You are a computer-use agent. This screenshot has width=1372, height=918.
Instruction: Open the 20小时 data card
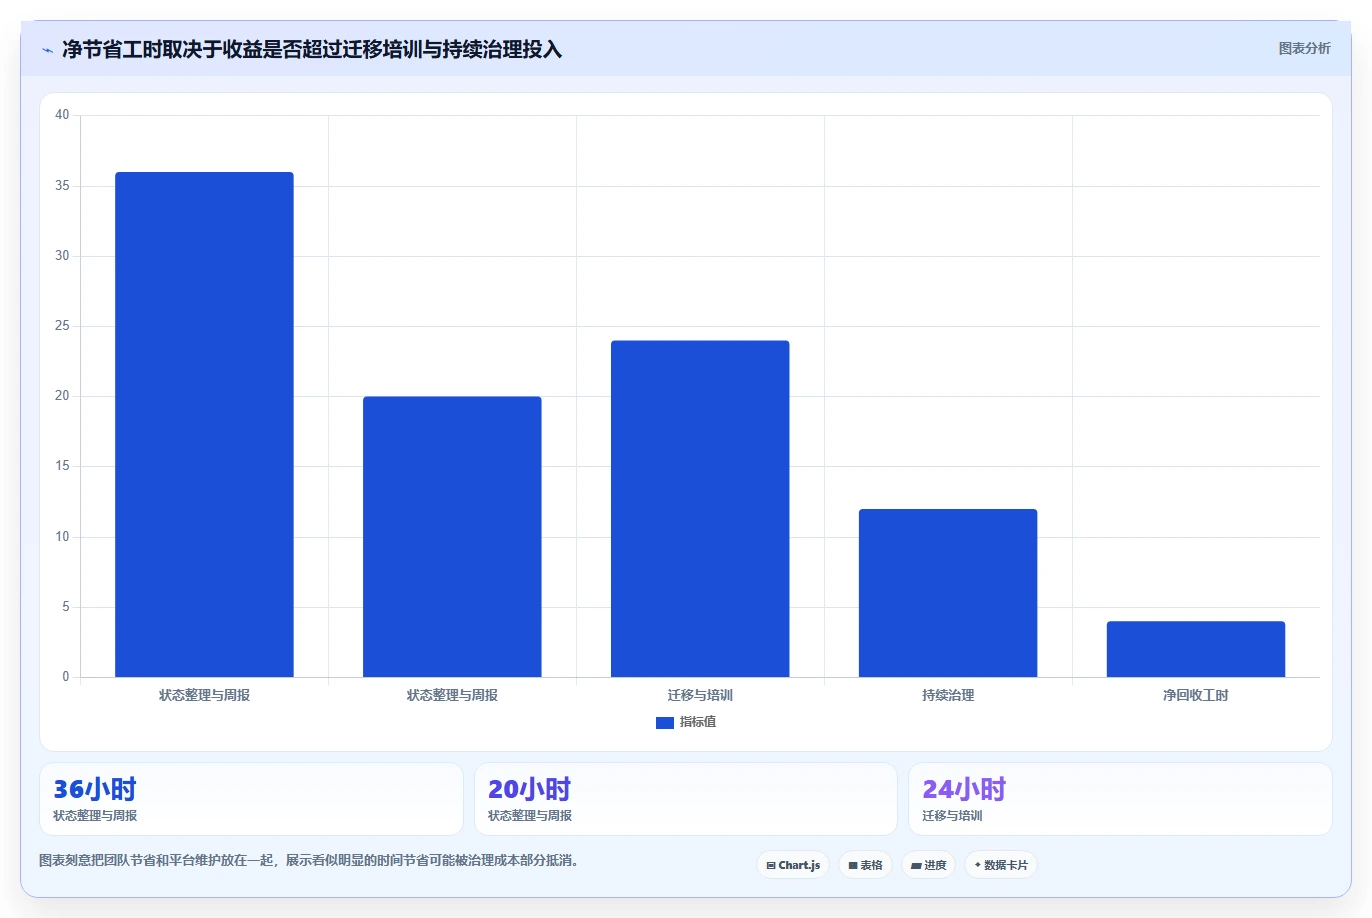686,799
